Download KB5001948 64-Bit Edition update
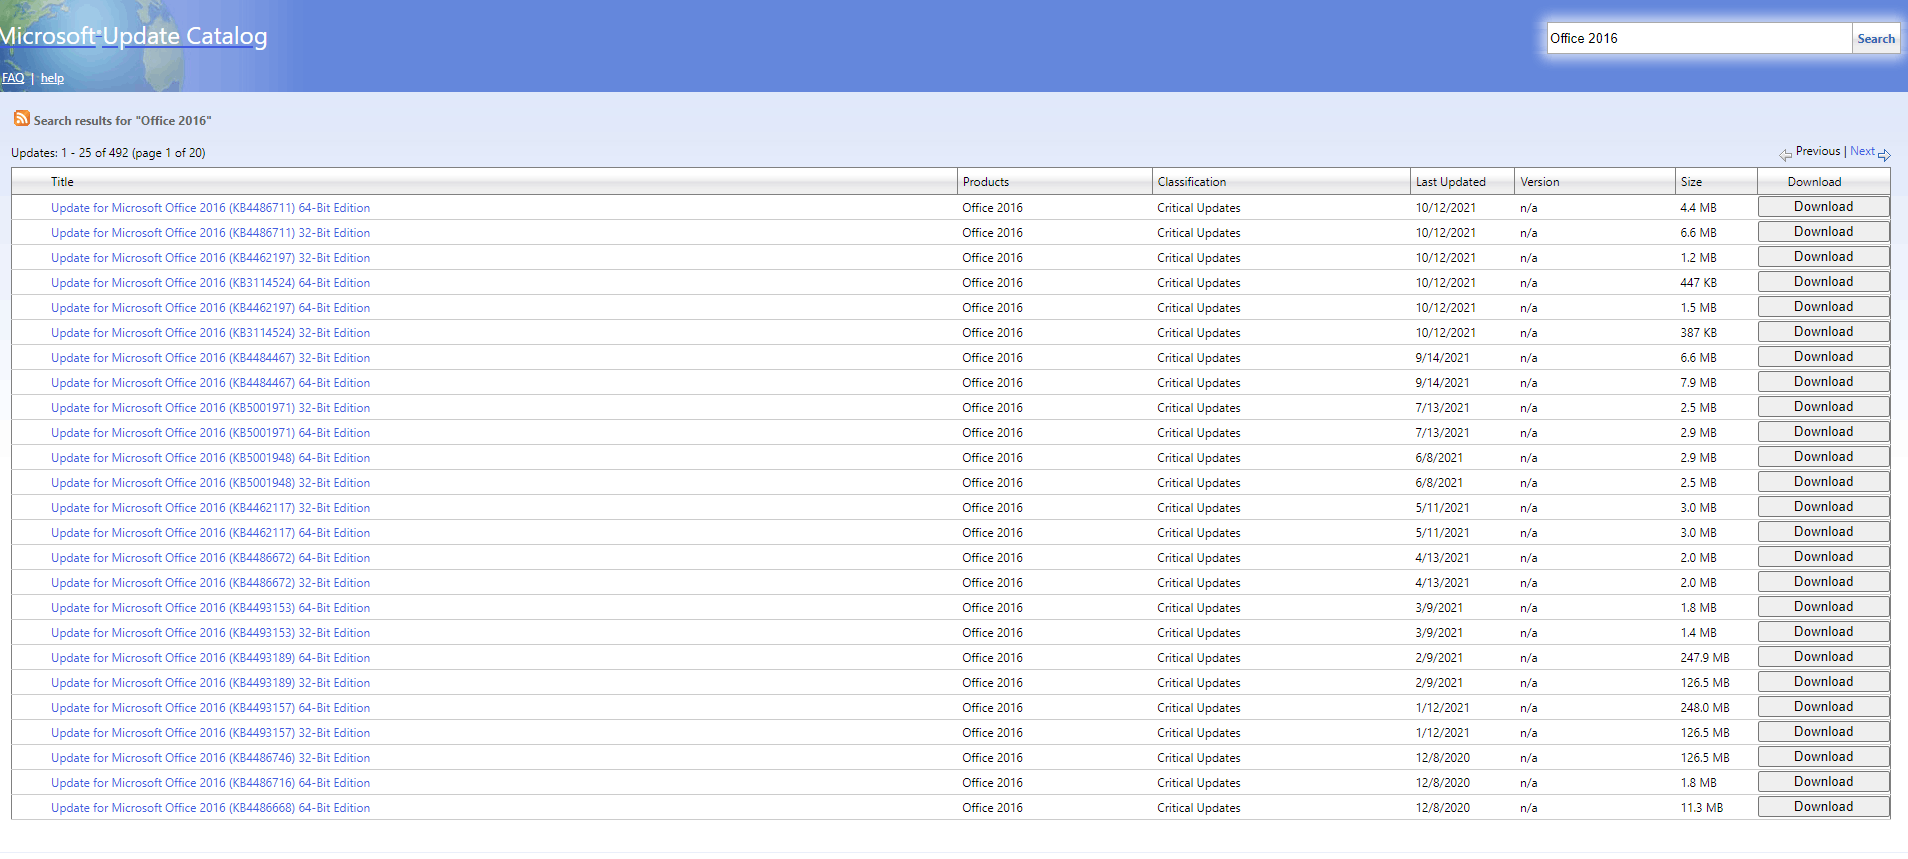This screenshot has height=859, width=1908. [1824, 457]
